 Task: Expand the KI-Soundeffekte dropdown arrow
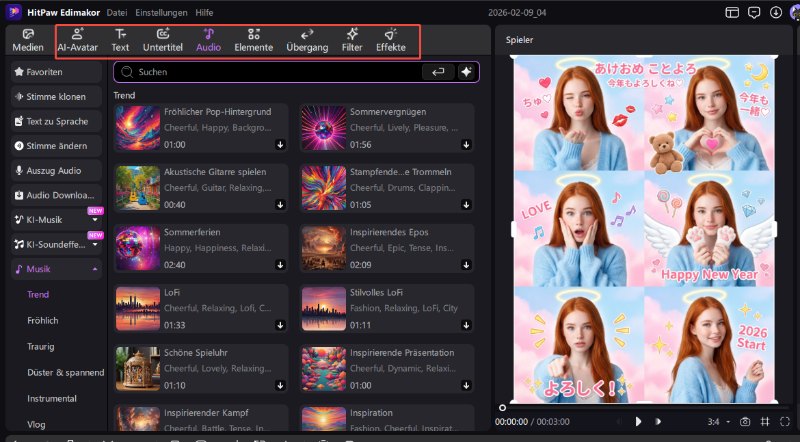point(95,244)
